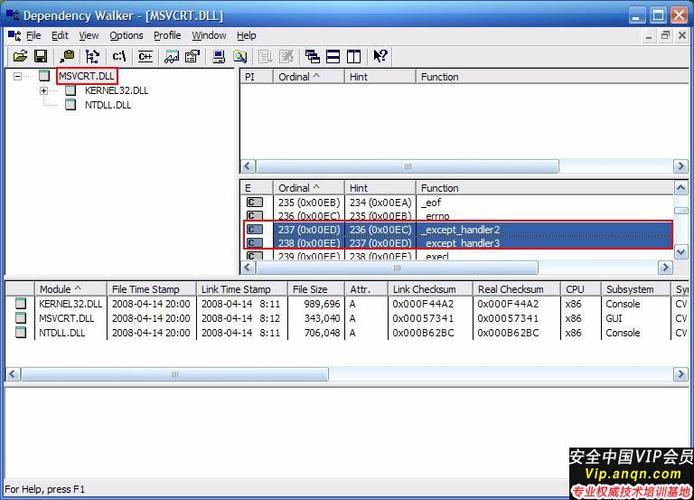This screenshot has height=500, width=694.
Task: Sort imports by PI column header
Action: tap(256, 77)
